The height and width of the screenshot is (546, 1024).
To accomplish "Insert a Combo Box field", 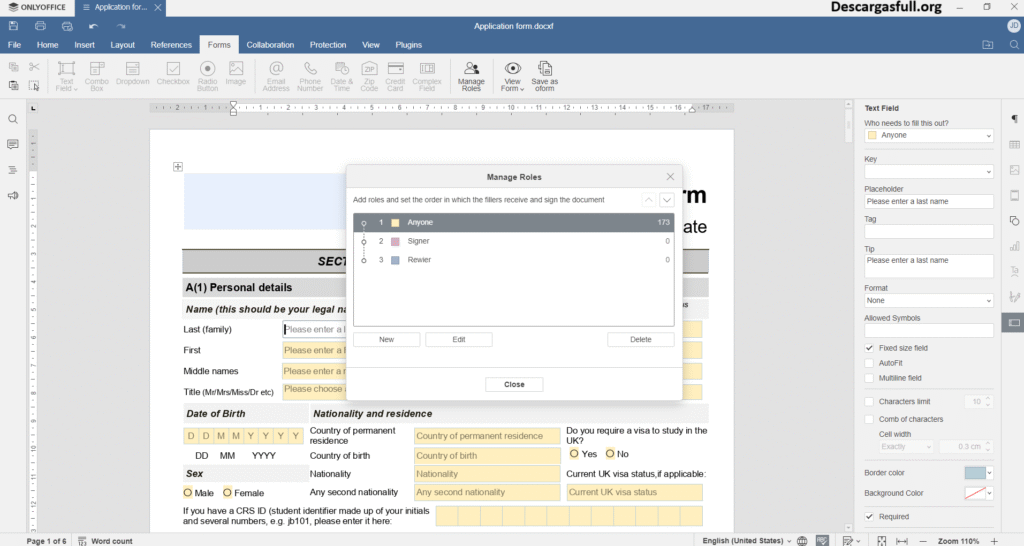I will pyautogui.click(x=97, y=75).
